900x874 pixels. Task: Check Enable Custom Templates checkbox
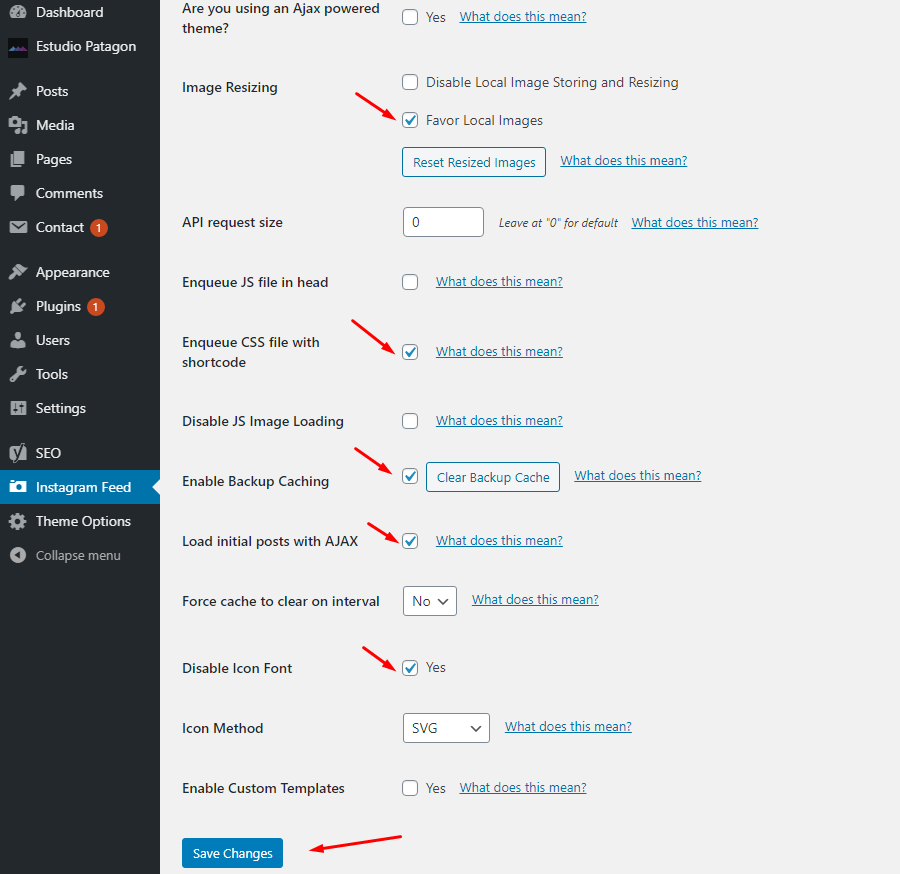(x=410, y=788)
